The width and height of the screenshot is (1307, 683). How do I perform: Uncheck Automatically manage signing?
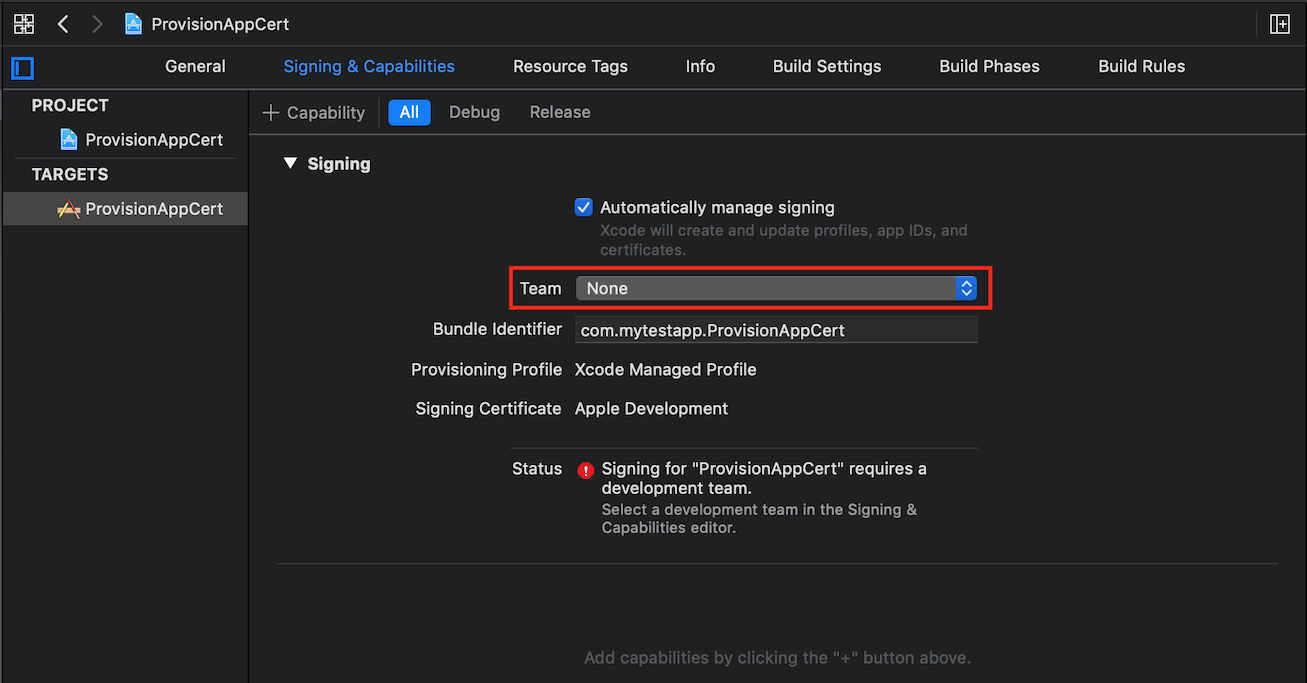point(584,208)
